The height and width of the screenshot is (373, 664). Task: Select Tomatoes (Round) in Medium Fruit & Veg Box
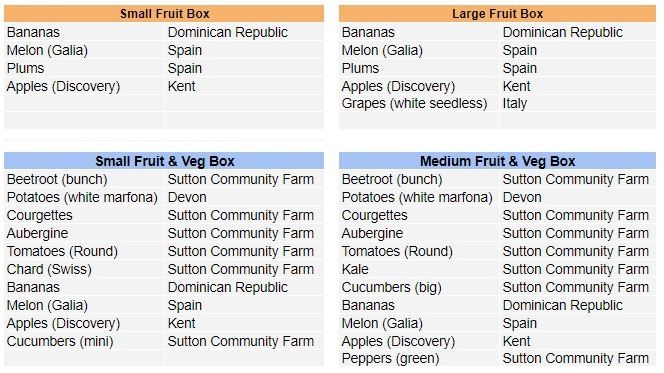tap(418, 251)
